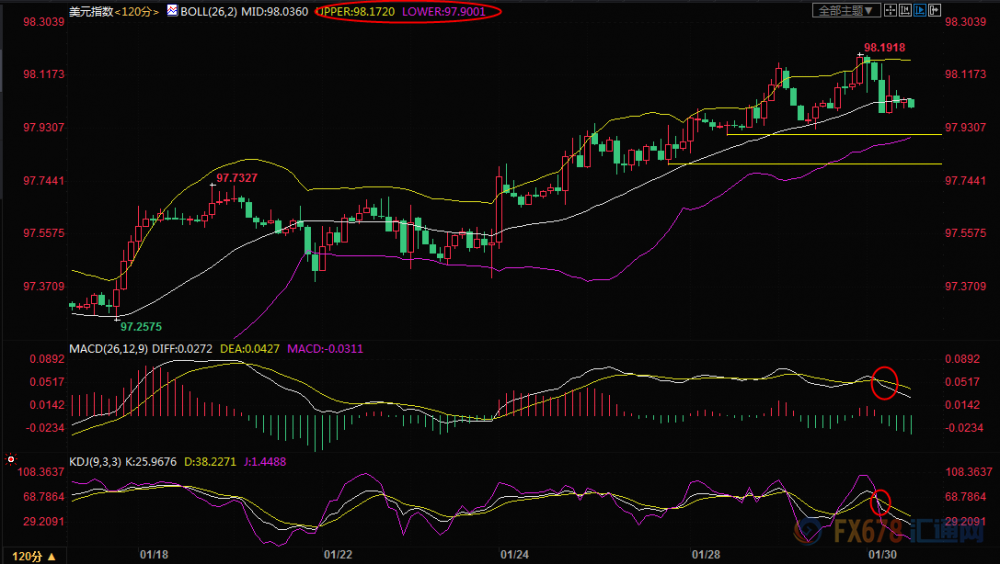Viewport: 1000px width, 564px height.
Task: Select the KDJ(9,3,3) indicator label
Action: click(95, 461)
